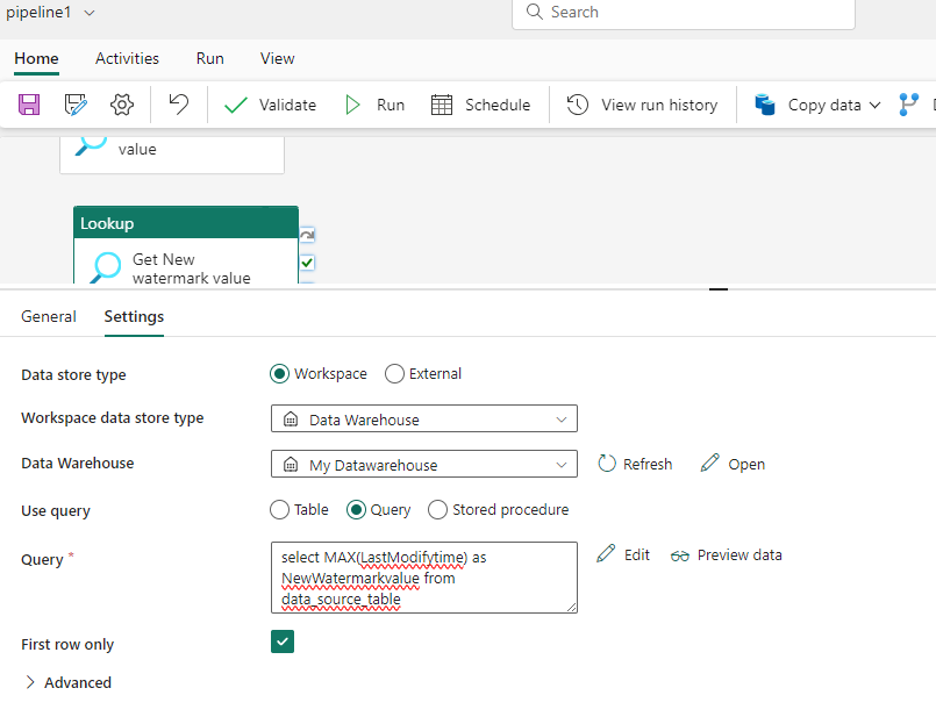Click the Run play triangle icon

(352, 105)
